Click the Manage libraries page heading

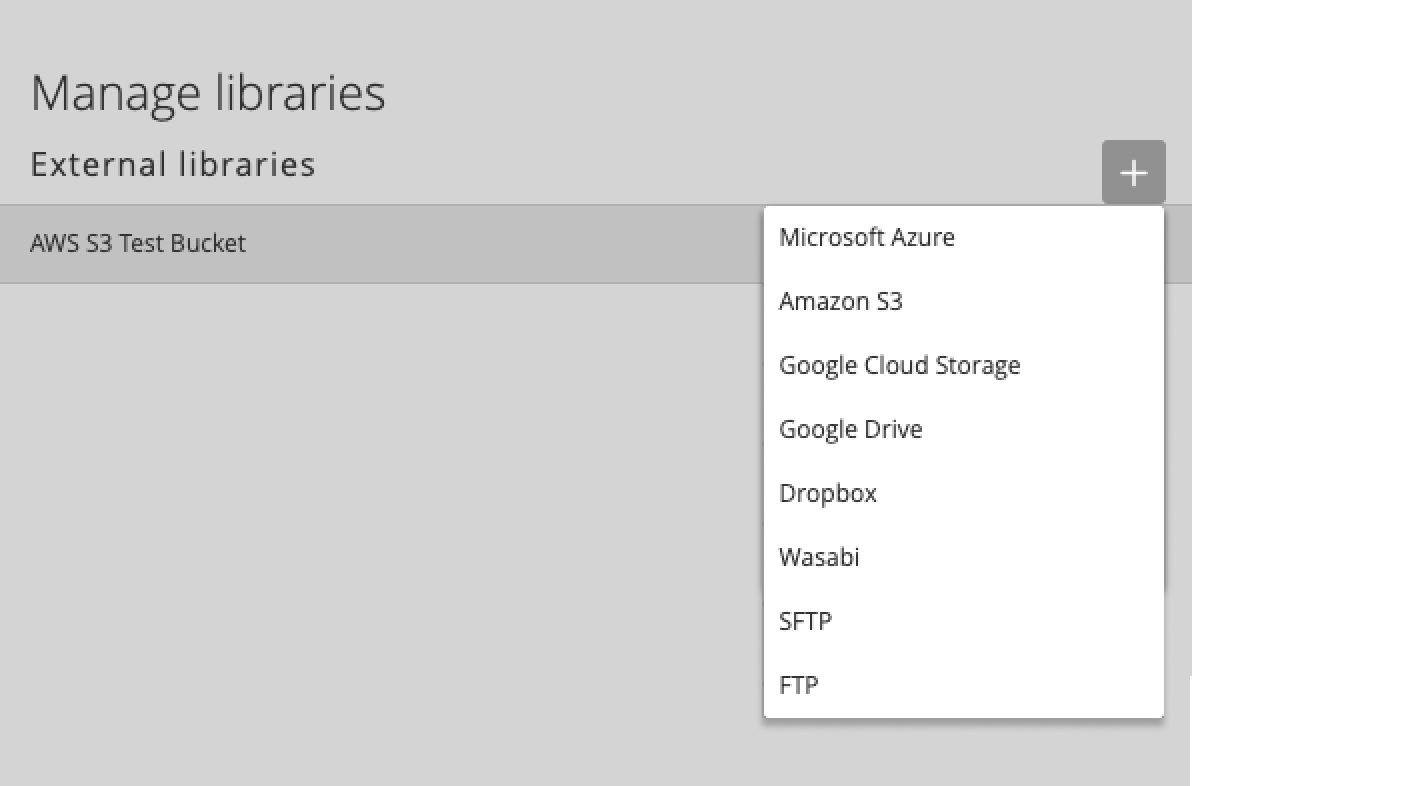[208, 92]
